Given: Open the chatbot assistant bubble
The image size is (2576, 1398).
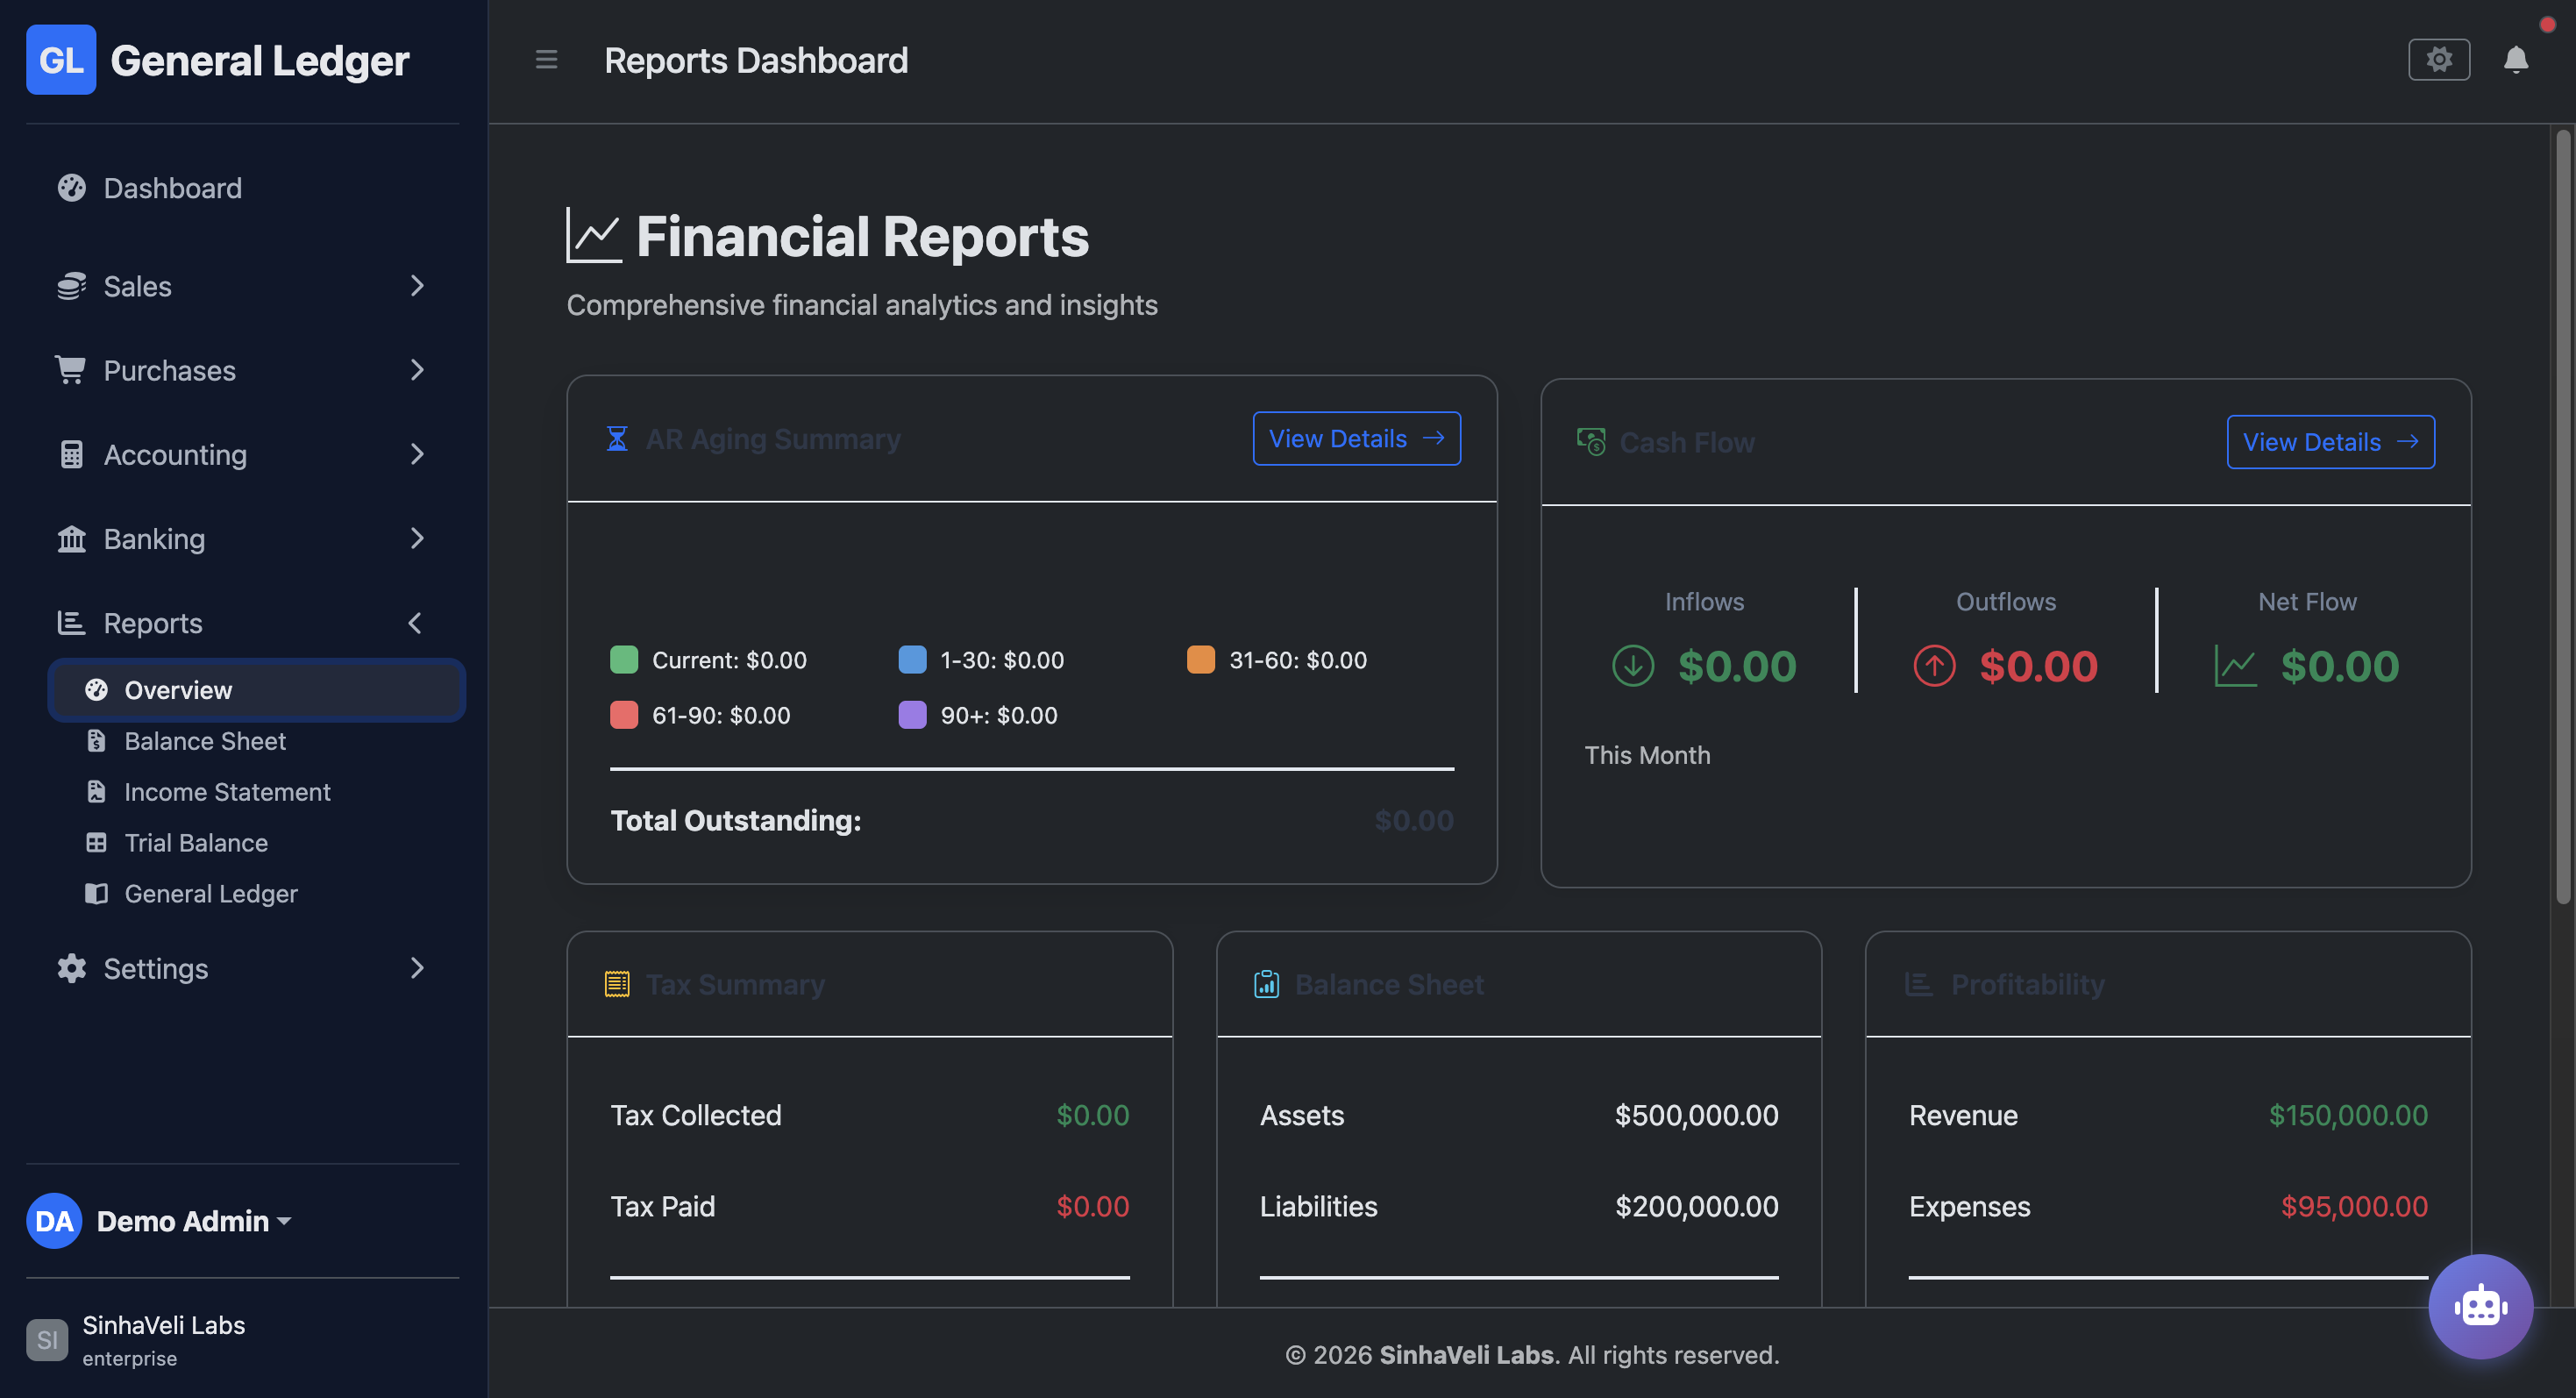Looking at the screenshot, I should click(x=2480, y=1306).
